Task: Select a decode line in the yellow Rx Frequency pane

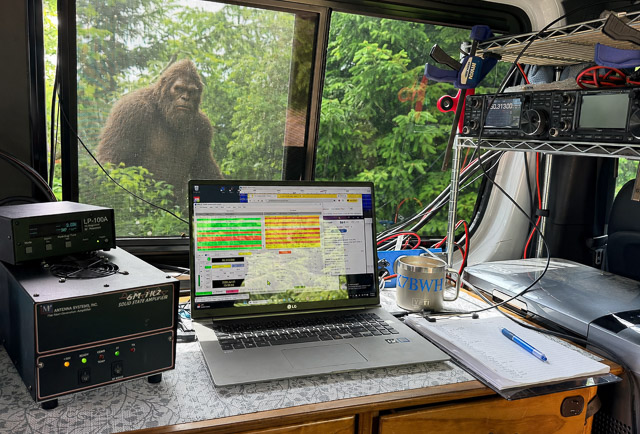Action: 293,231
